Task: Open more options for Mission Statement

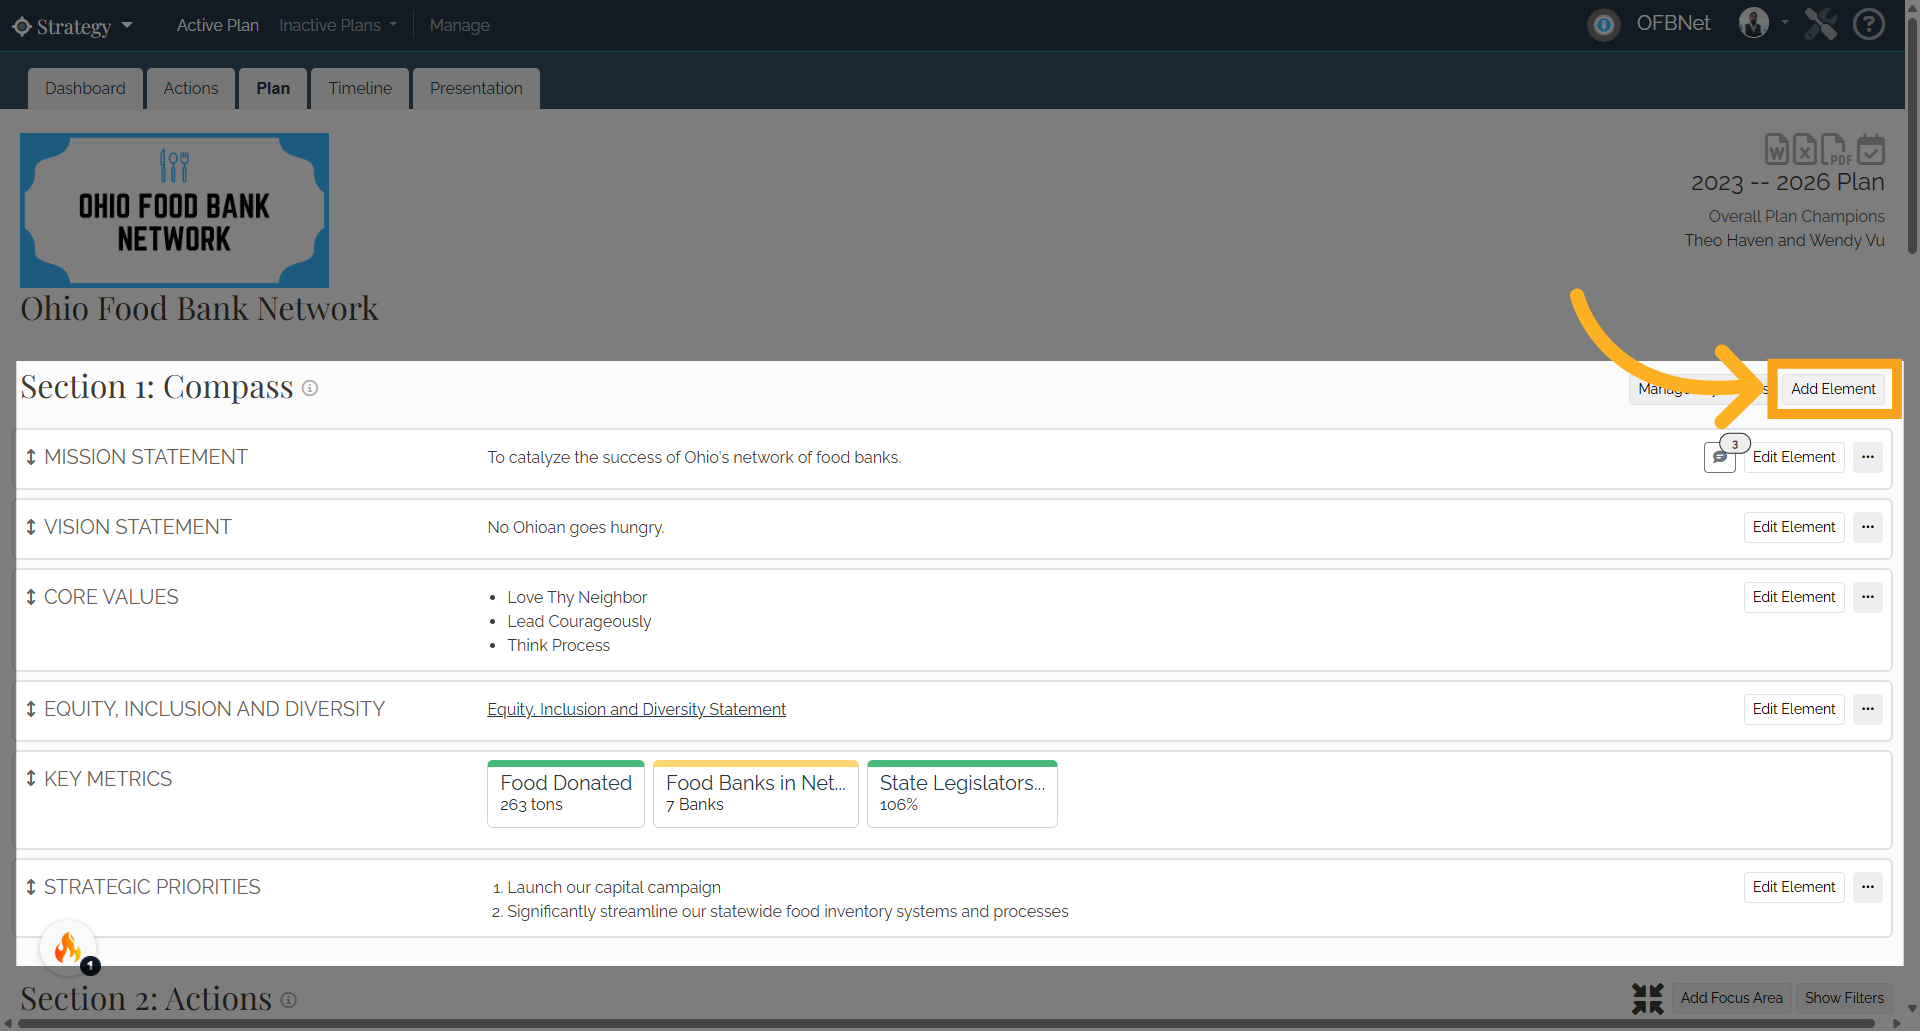Action: click(x=1868, y=457)
